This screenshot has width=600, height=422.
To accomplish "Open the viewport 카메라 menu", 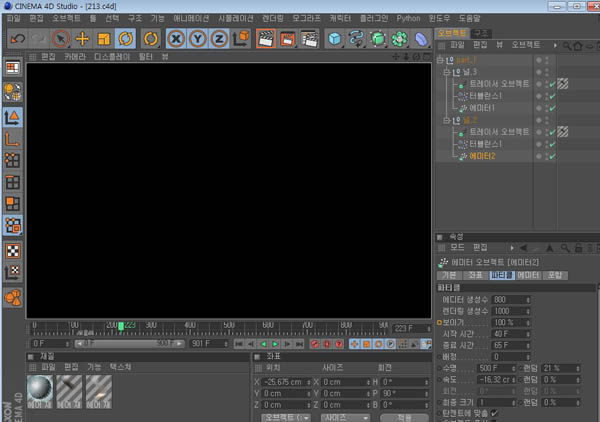I will [x=75, y=57].
